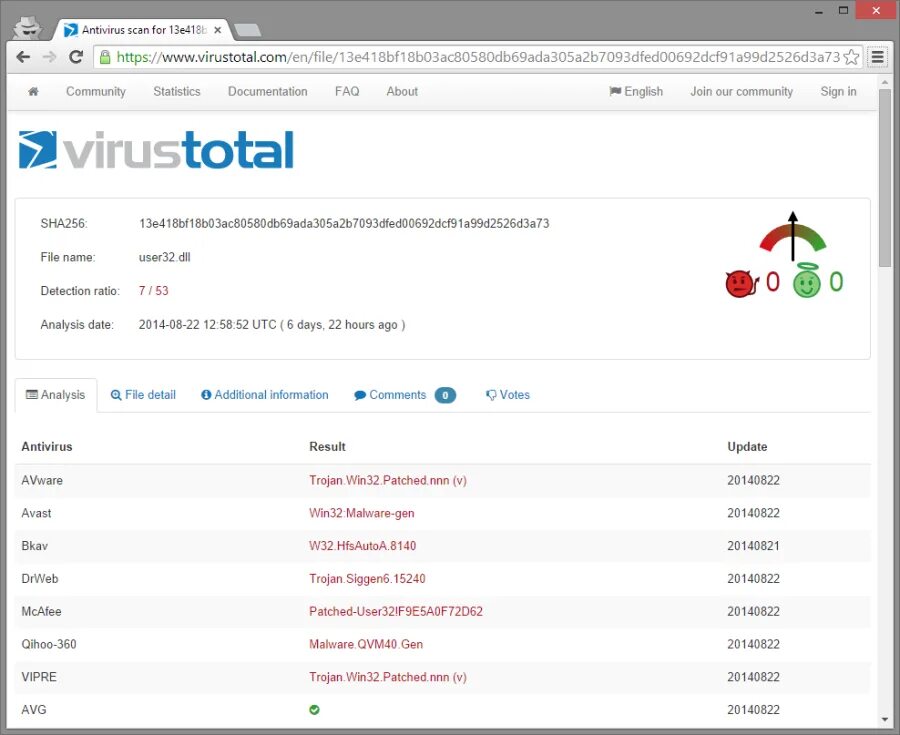Reload the page with refresh icon

pyautogui.click(x=76, y=57)
